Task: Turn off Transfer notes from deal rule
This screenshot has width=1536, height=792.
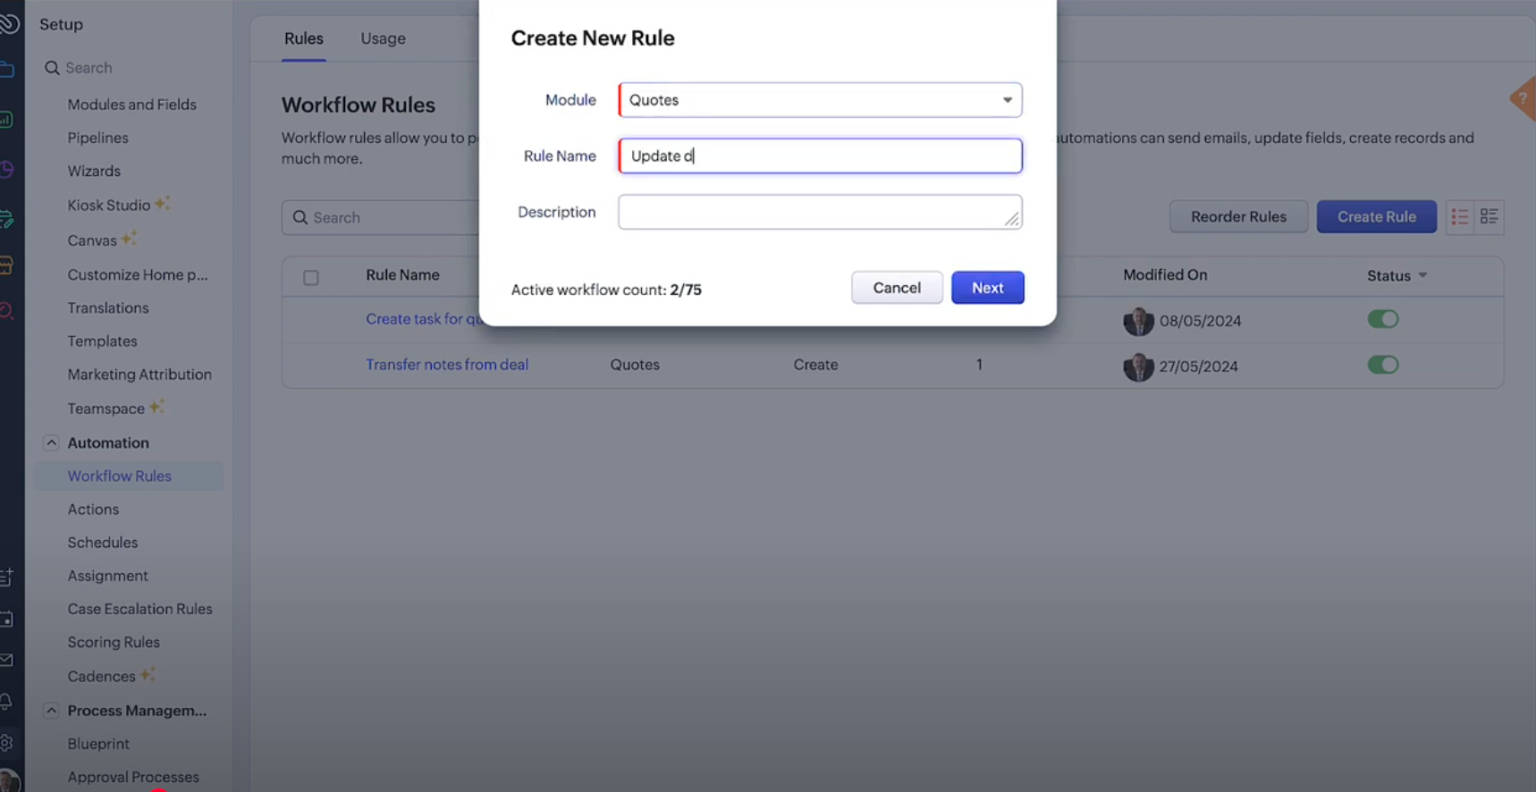Action: pos(1383,365)
